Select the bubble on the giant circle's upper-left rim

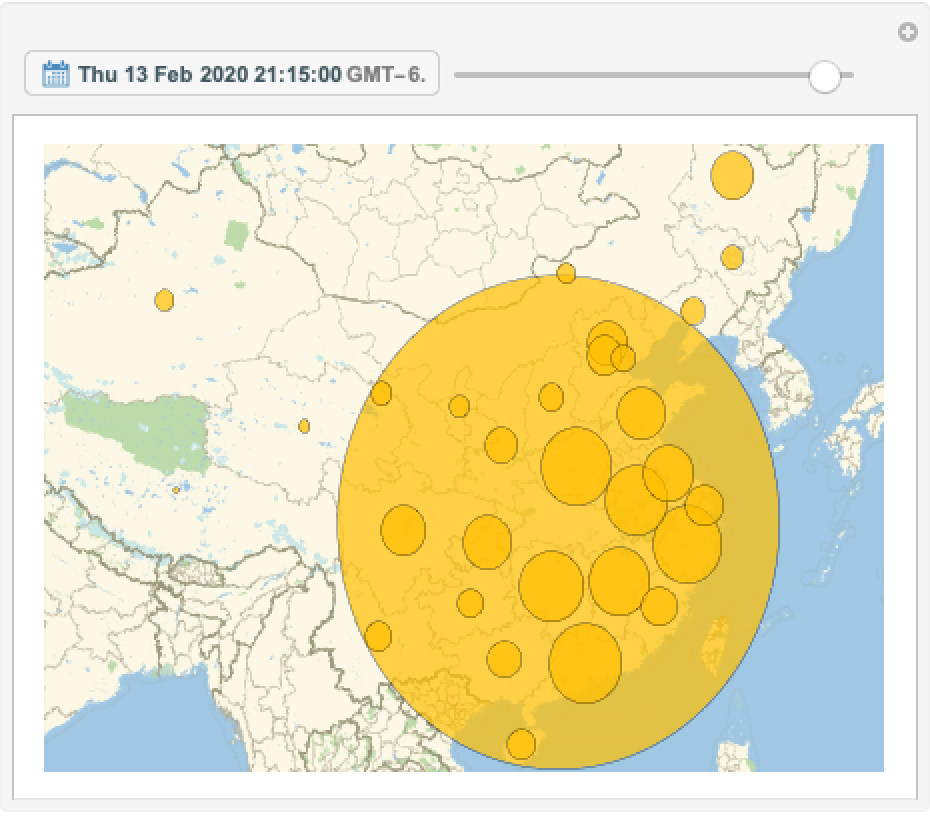coord(381,393)
